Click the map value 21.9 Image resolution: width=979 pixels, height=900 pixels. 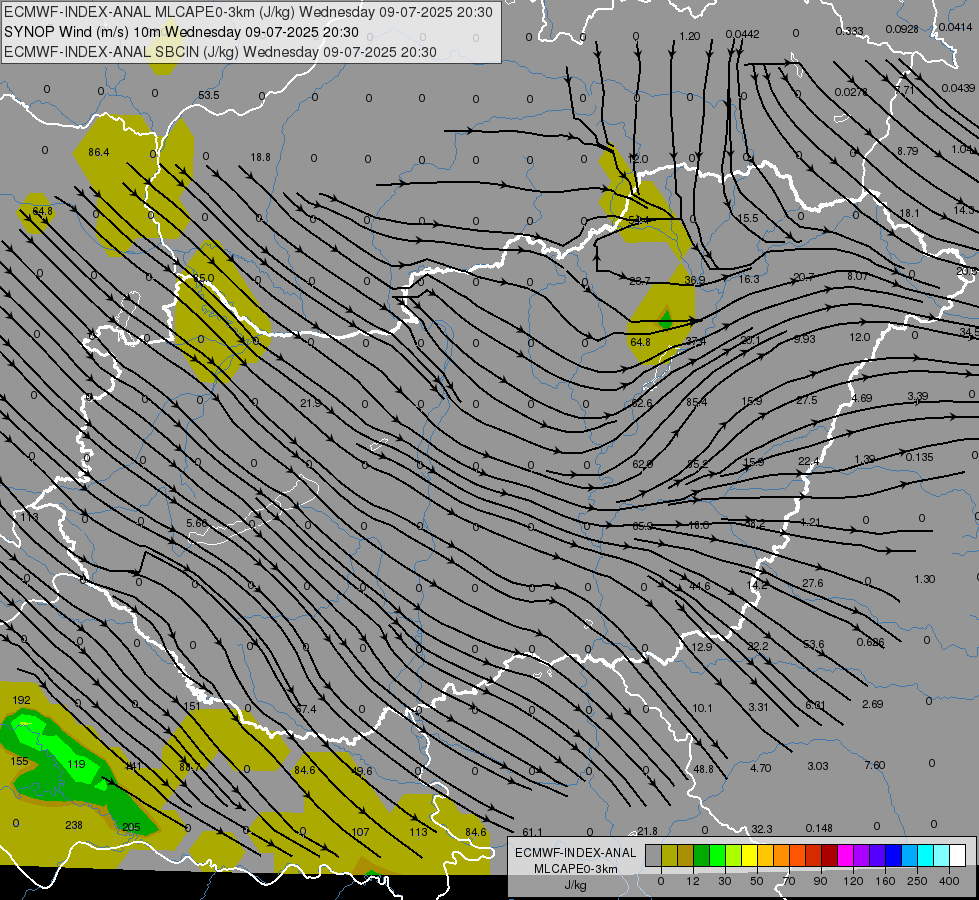tap(310, 403)
